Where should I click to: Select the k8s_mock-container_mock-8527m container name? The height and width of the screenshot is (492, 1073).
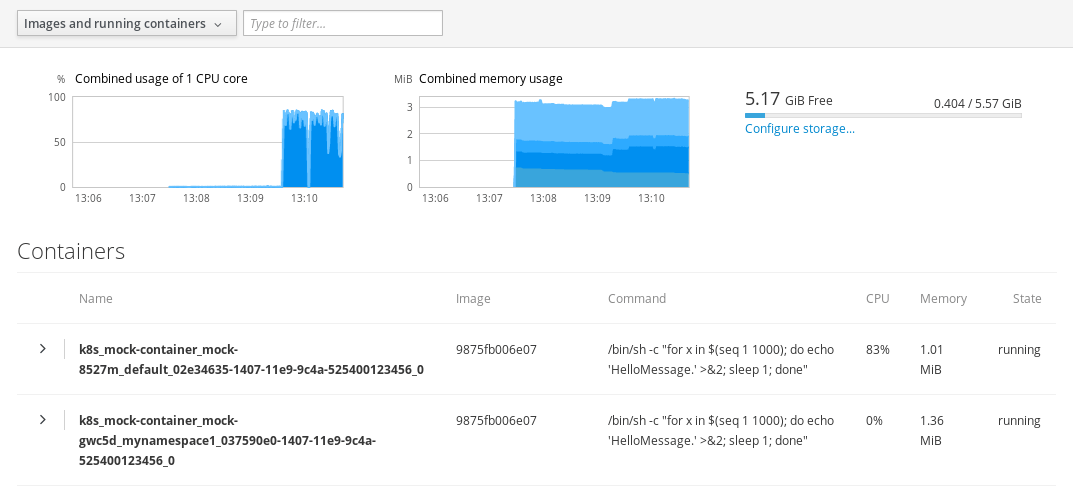pos(251,359)
